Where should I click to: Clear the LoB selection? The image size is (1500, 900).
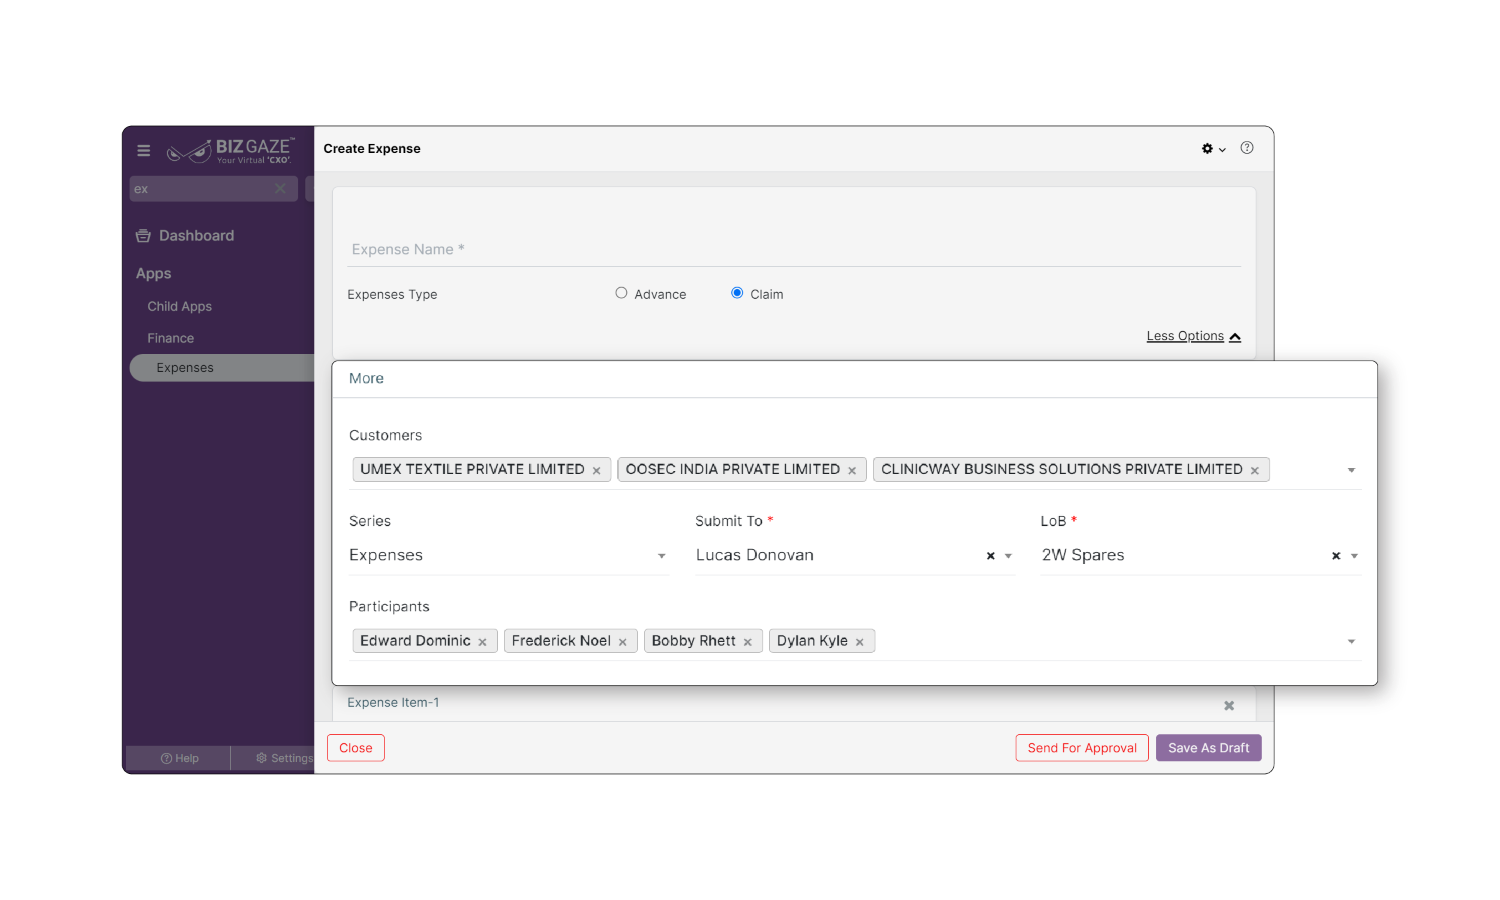pos(1336,556)
